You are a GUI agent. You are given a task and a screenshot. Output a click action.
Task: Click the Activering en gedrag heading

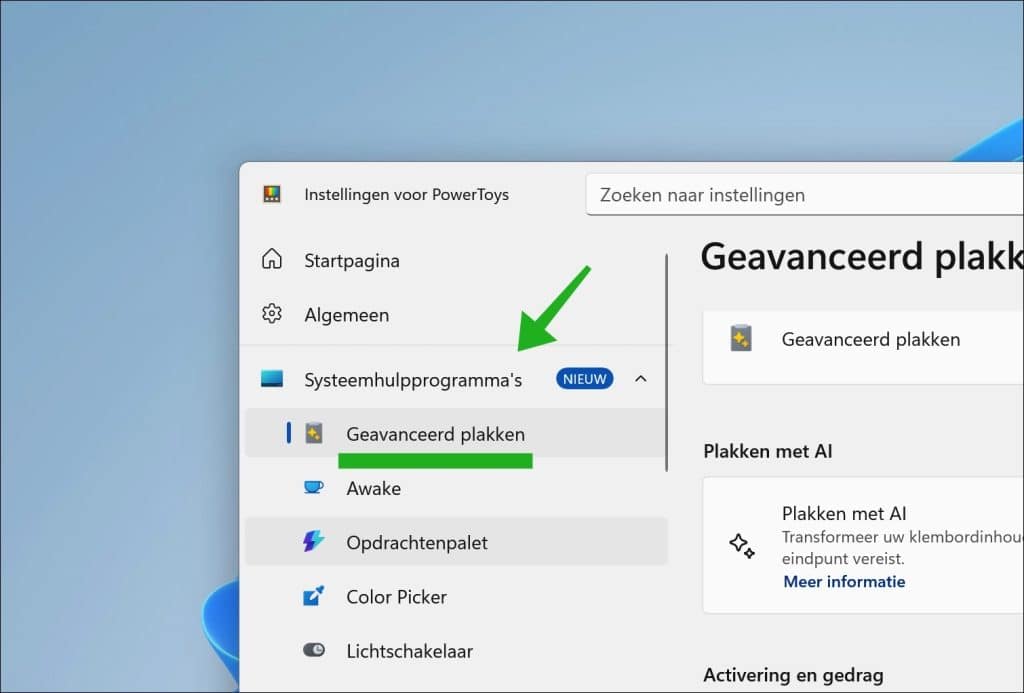coord(793,675)
